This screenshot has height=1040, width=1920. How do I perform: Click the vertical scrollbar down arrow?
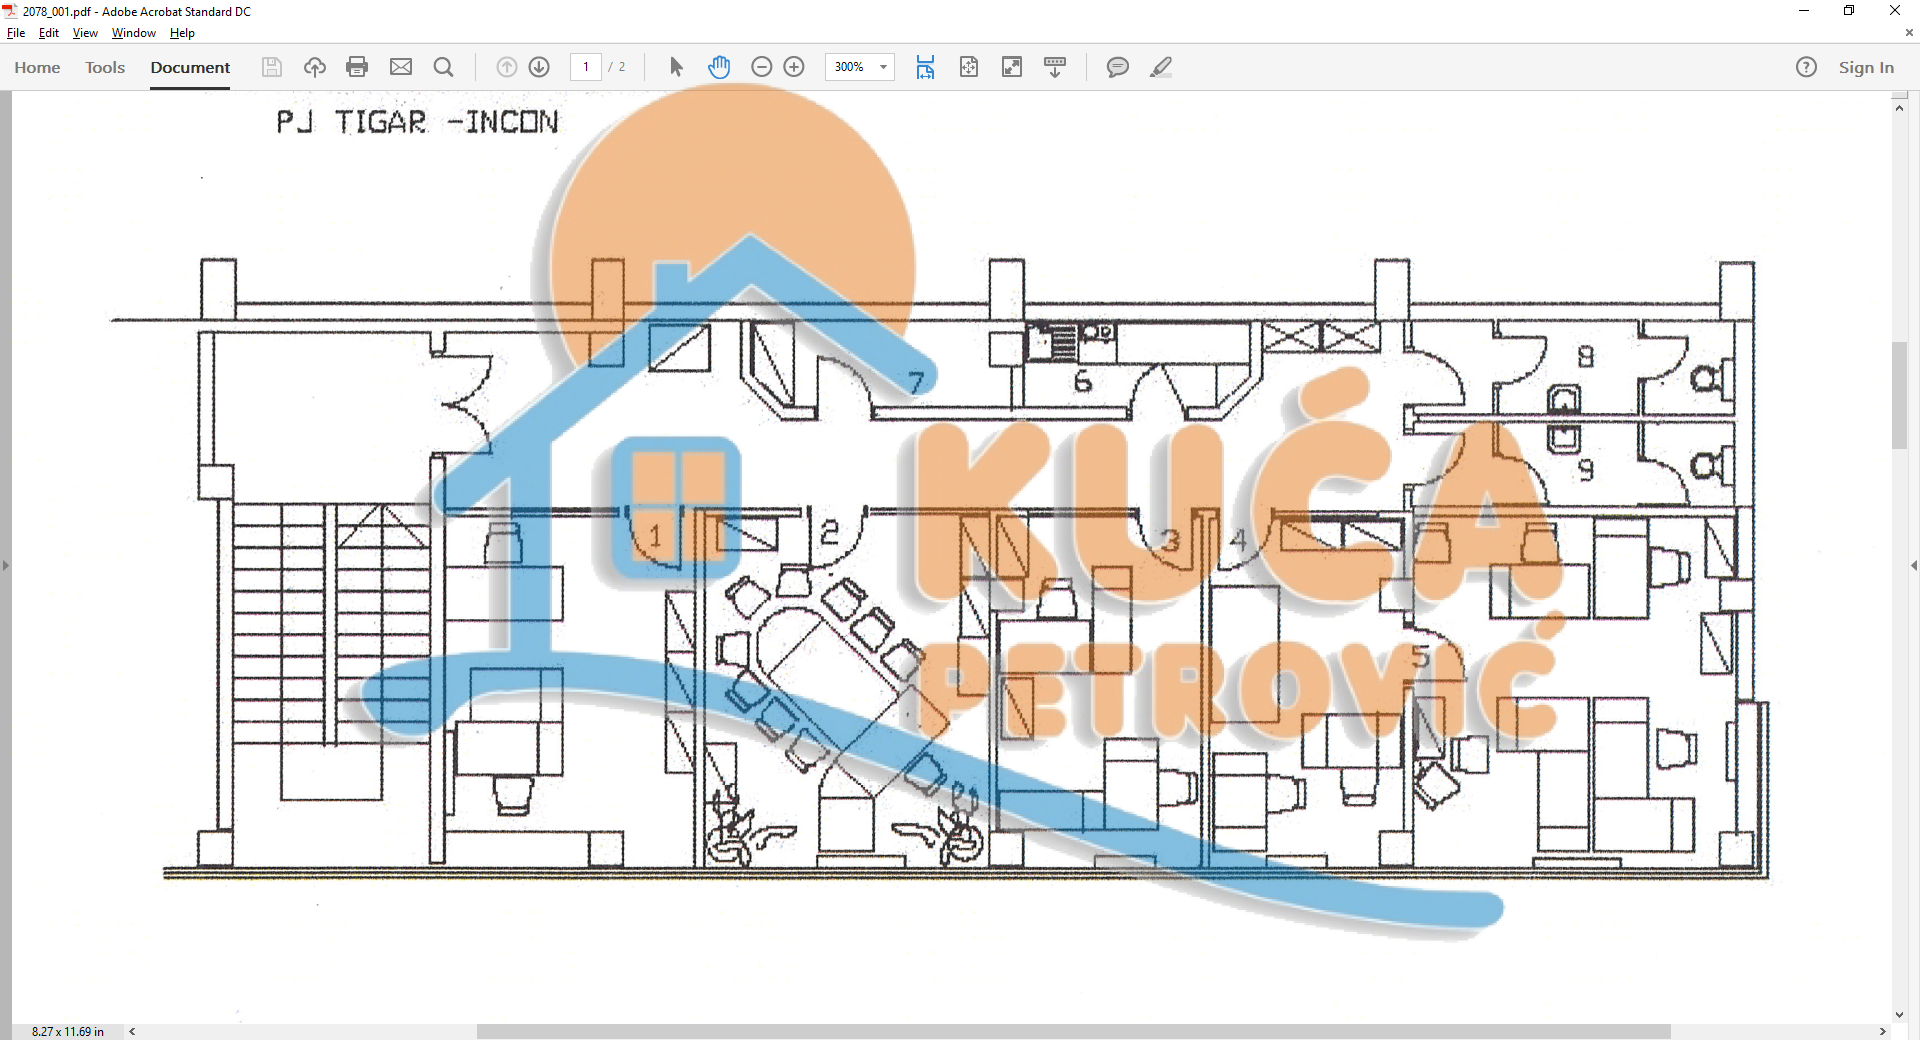click(1900, 1015)
